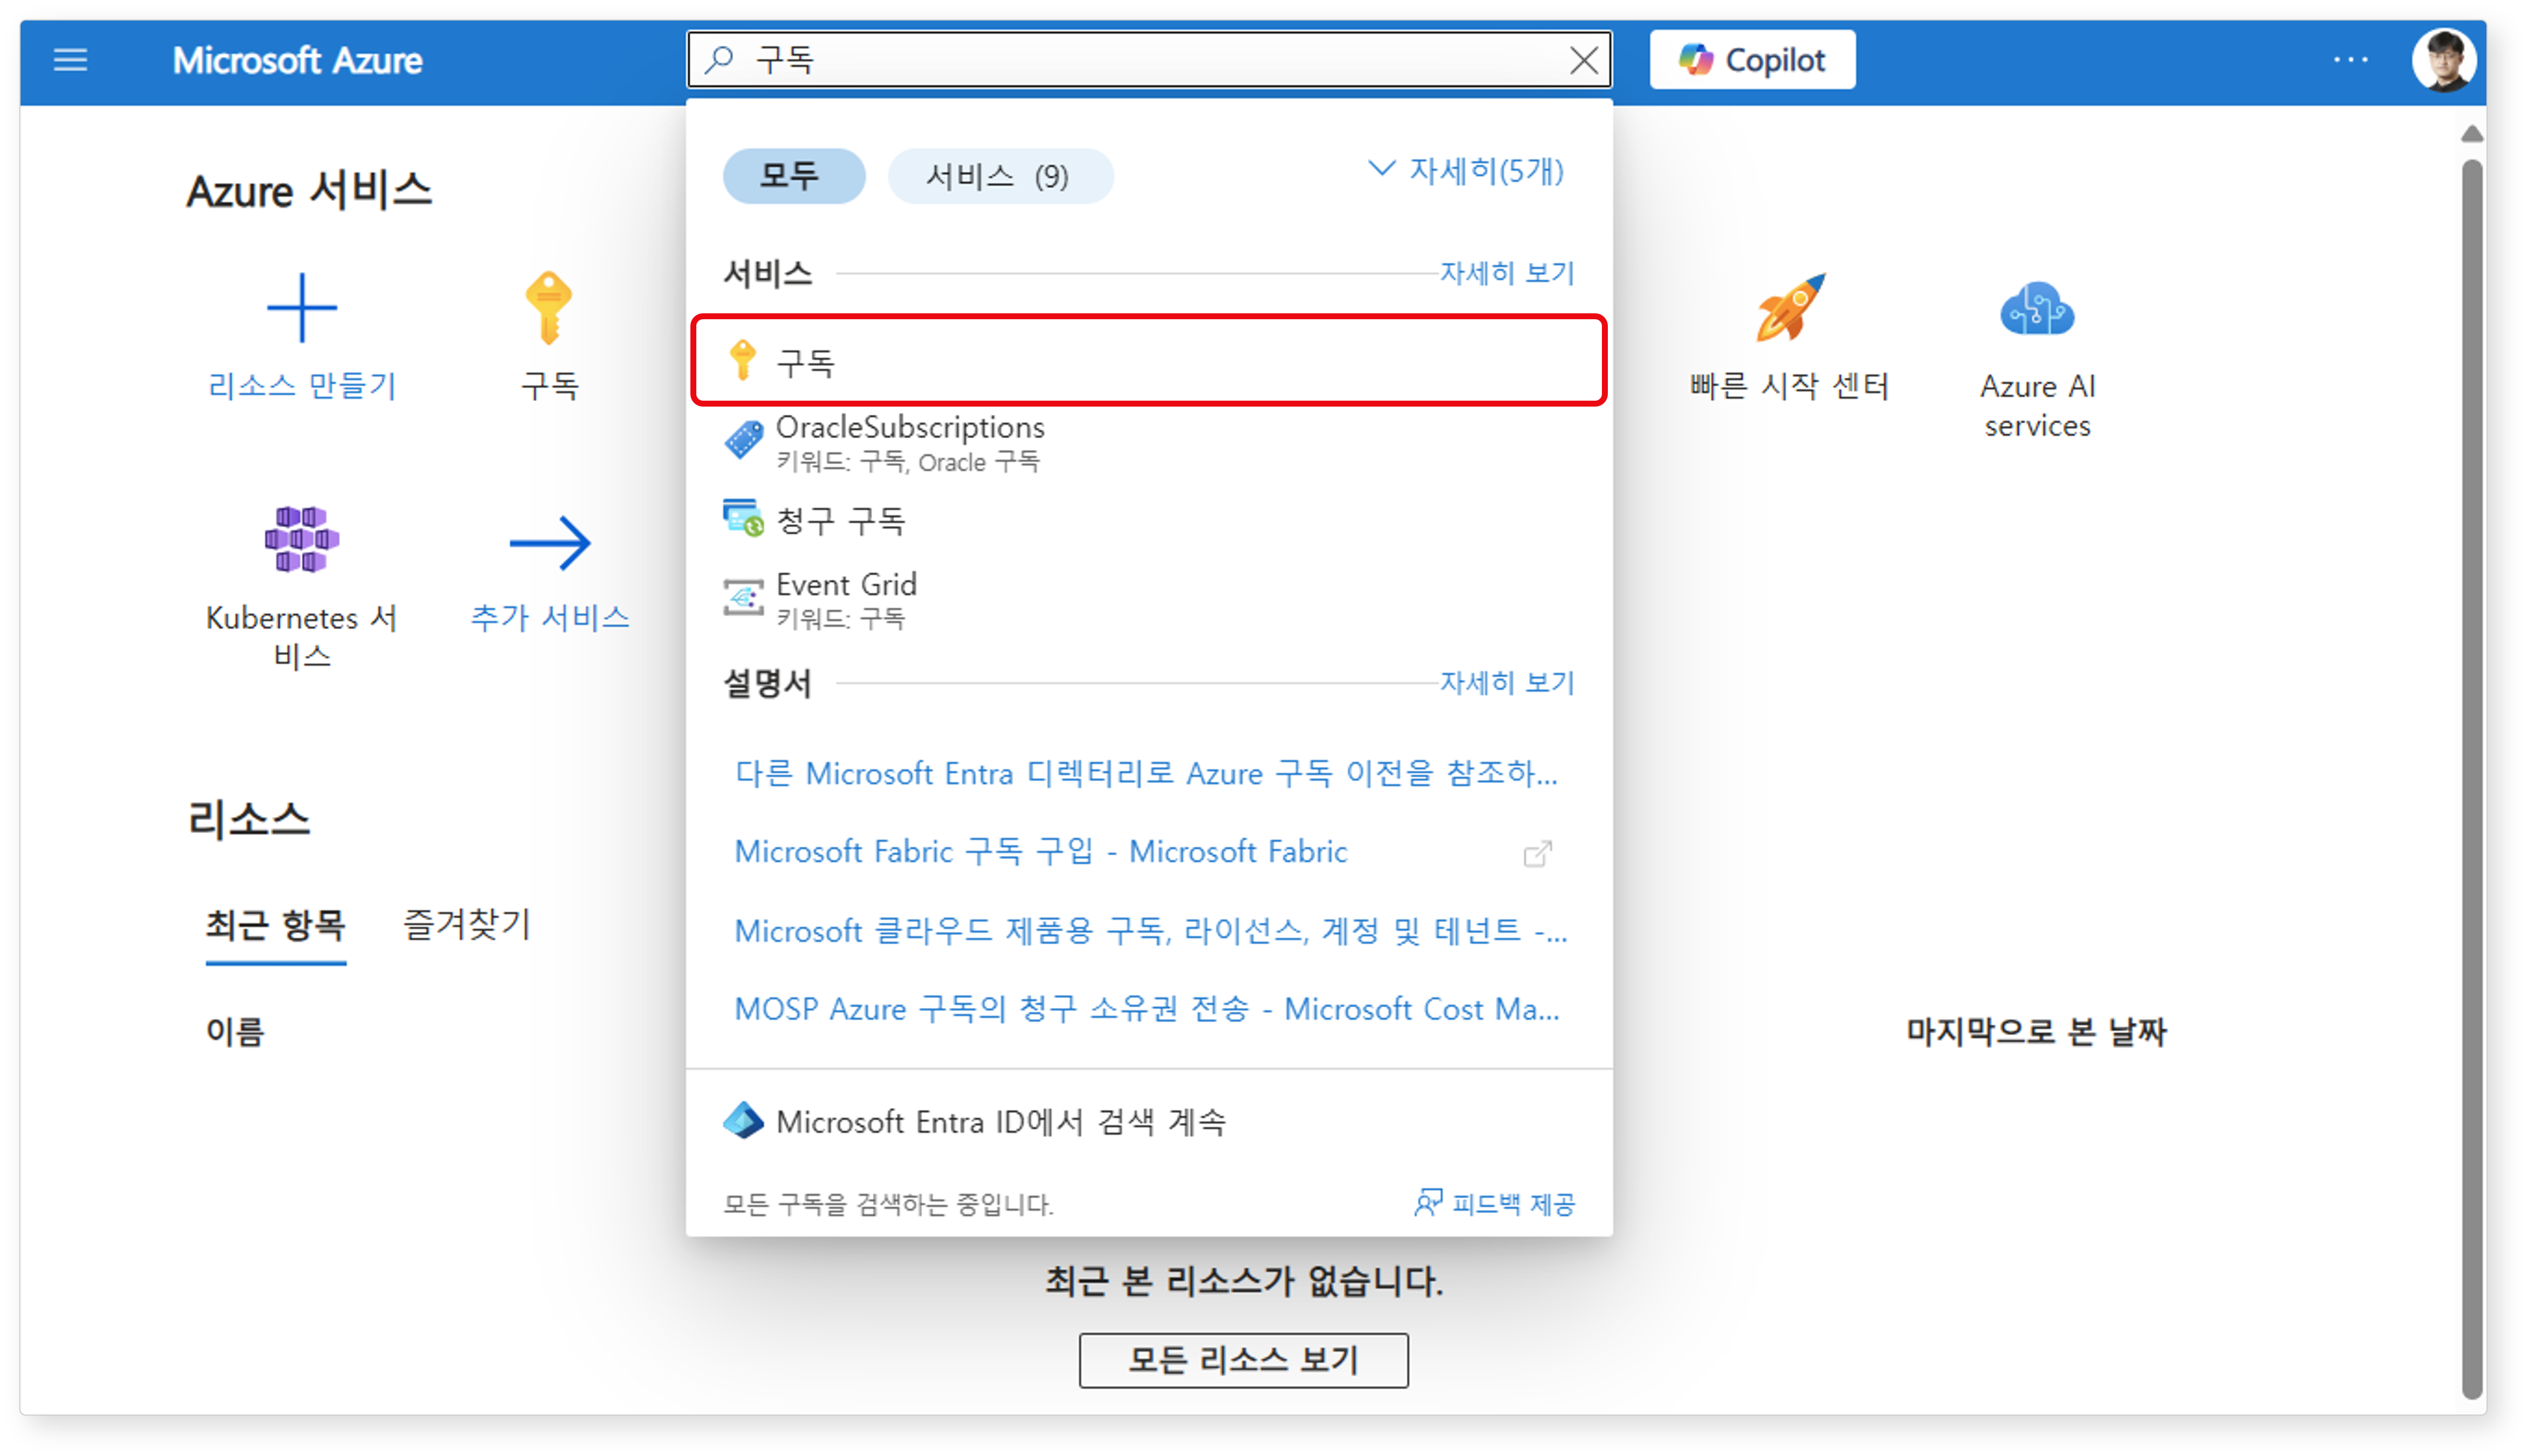Open Copilot from the header
Screen dimensions: 2528x1456
click(x=1752, y=60)
